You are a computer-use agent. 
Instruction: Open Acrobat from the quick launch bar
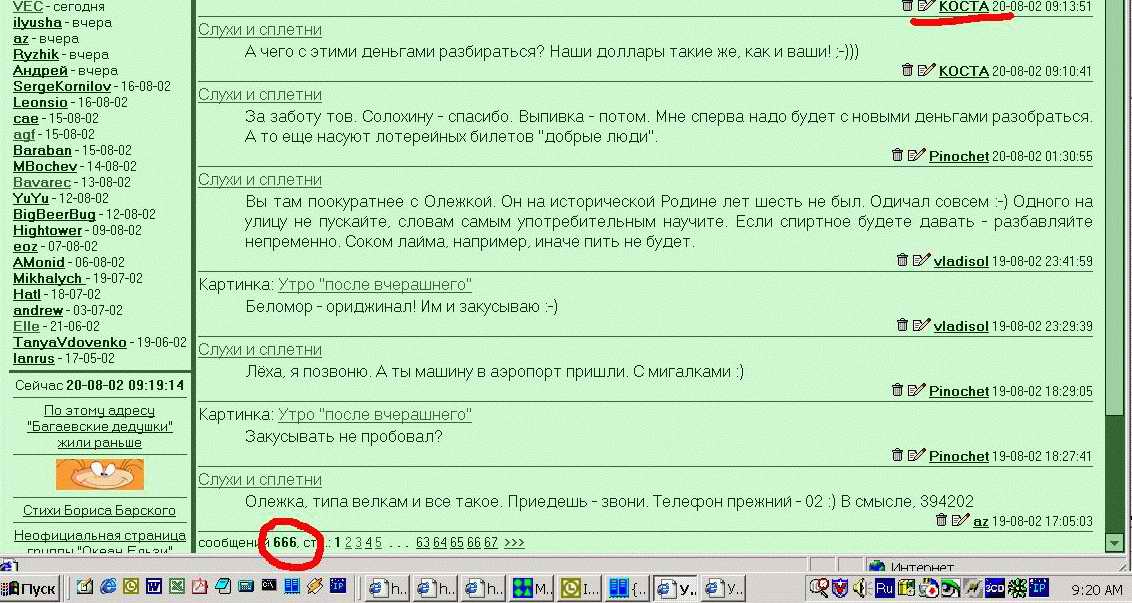[199, 587]
